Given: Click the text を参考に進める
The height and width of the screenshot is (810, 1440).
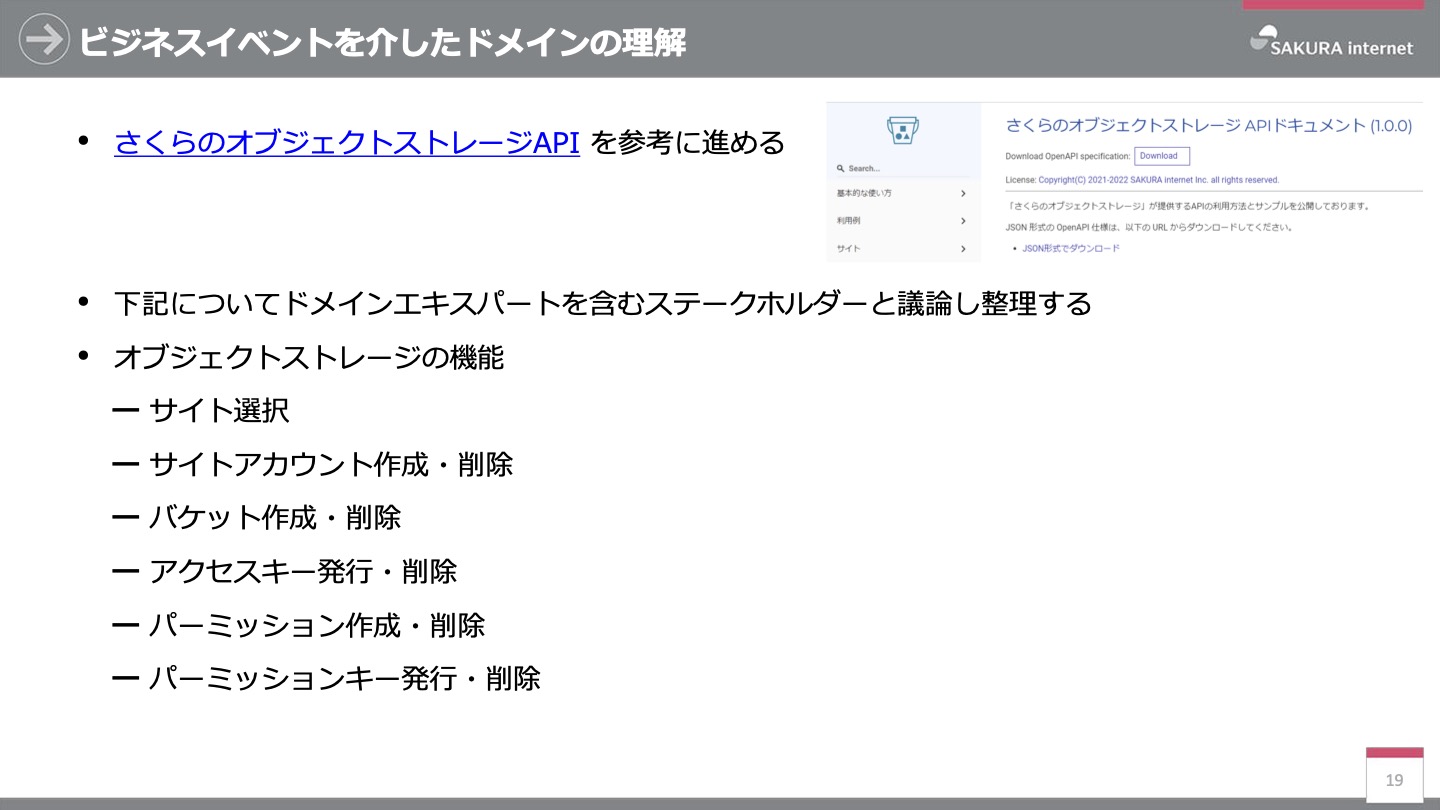Looking at the screenshot, I should pos(688,143).
